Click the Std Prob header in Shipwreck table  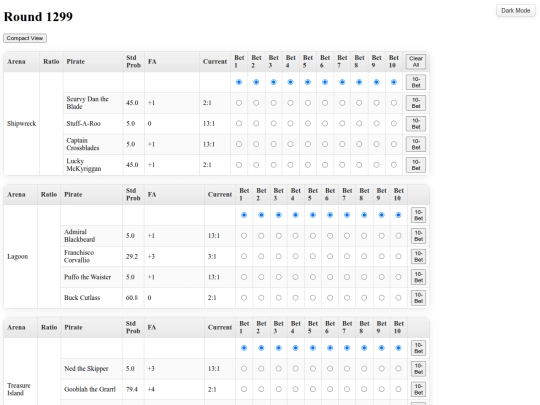click(x=133, y=62)
